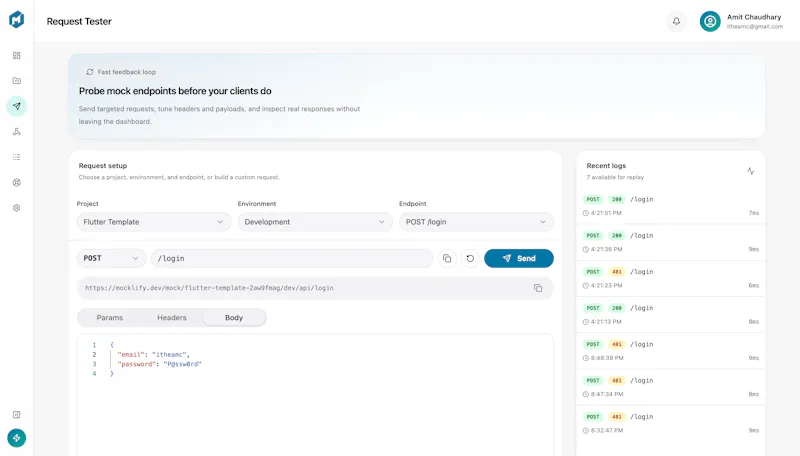The image size is (800, 456).
Task: Replay the log entry at 4:21:36 PM
Action: (x=670, y=242)
